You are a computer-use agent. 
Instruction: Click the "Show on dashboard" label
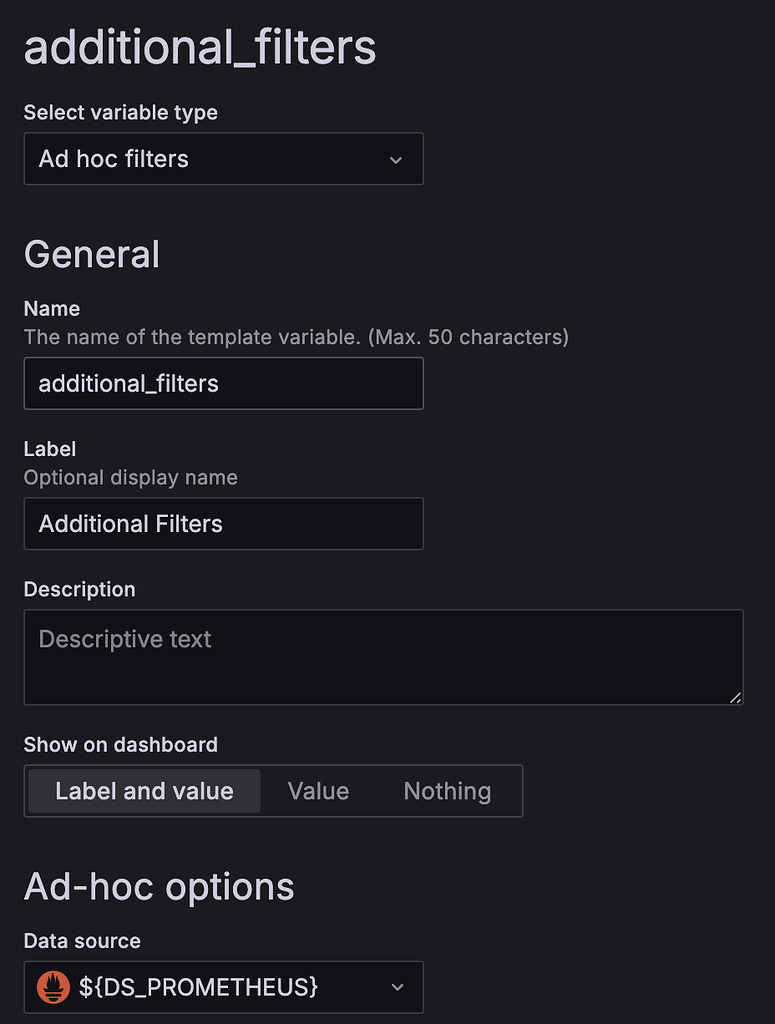[120, 745]
